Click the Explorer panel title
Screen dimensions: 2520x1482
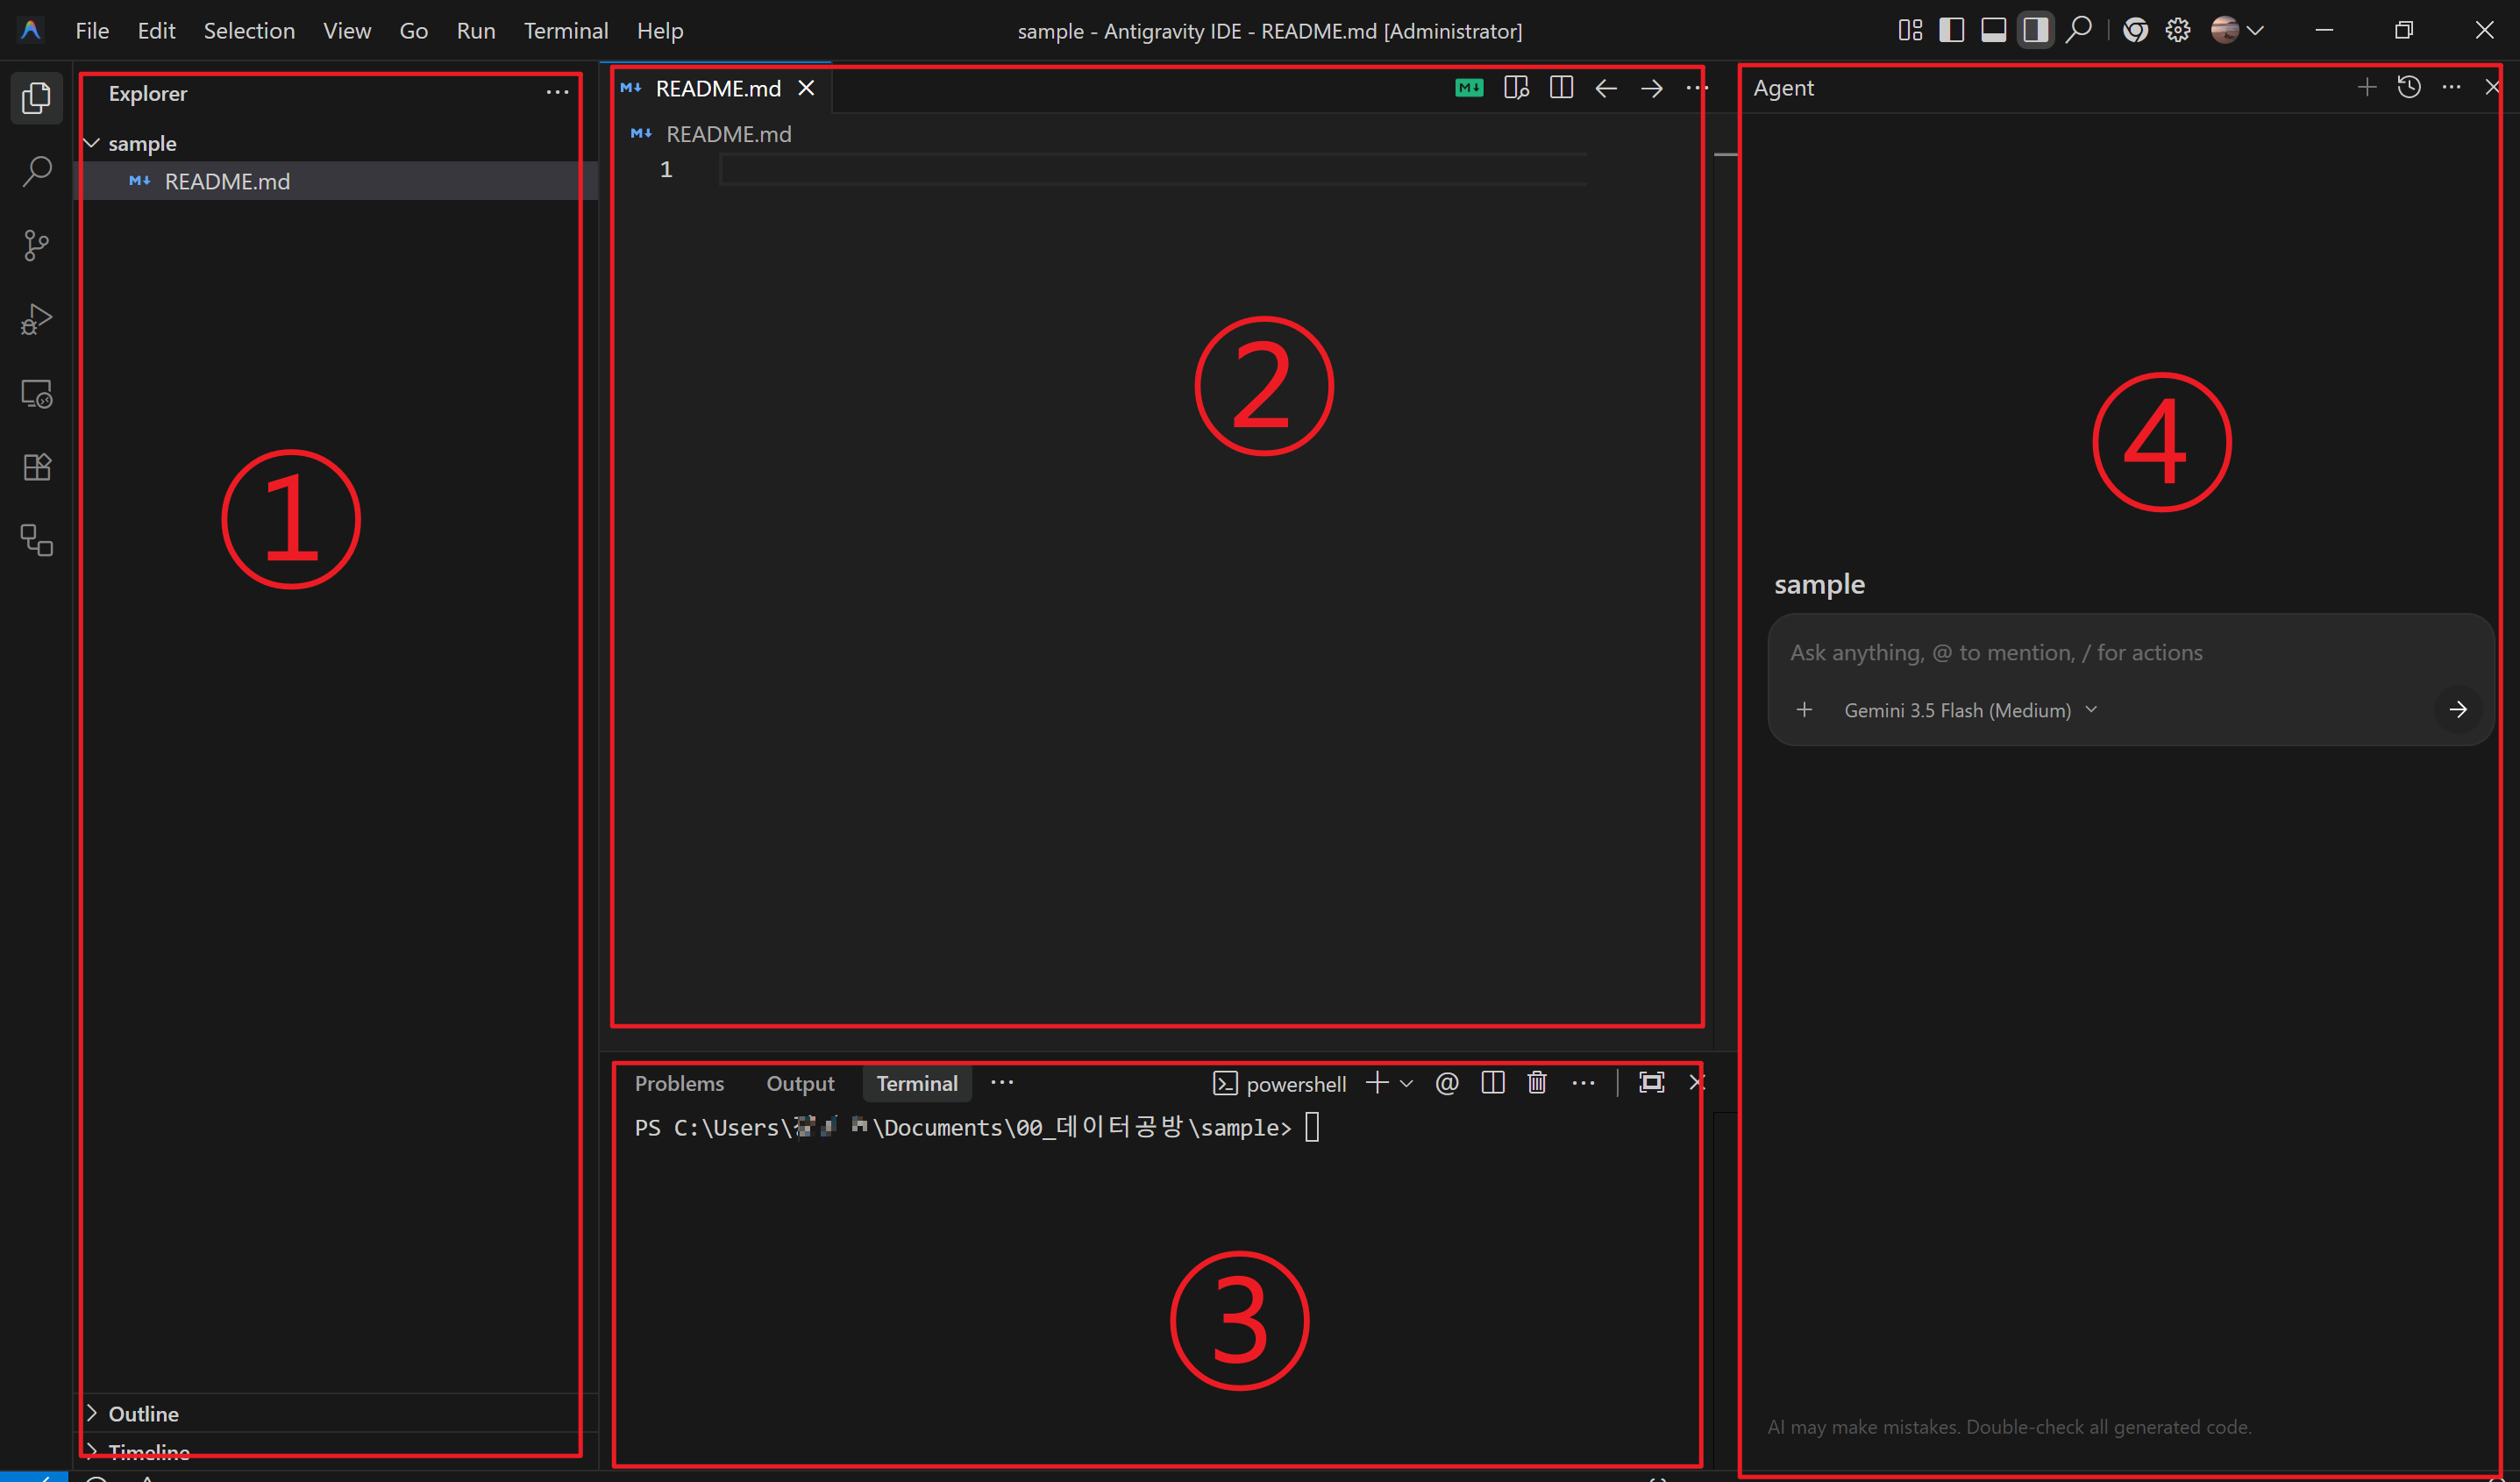(x=148, y=93)
